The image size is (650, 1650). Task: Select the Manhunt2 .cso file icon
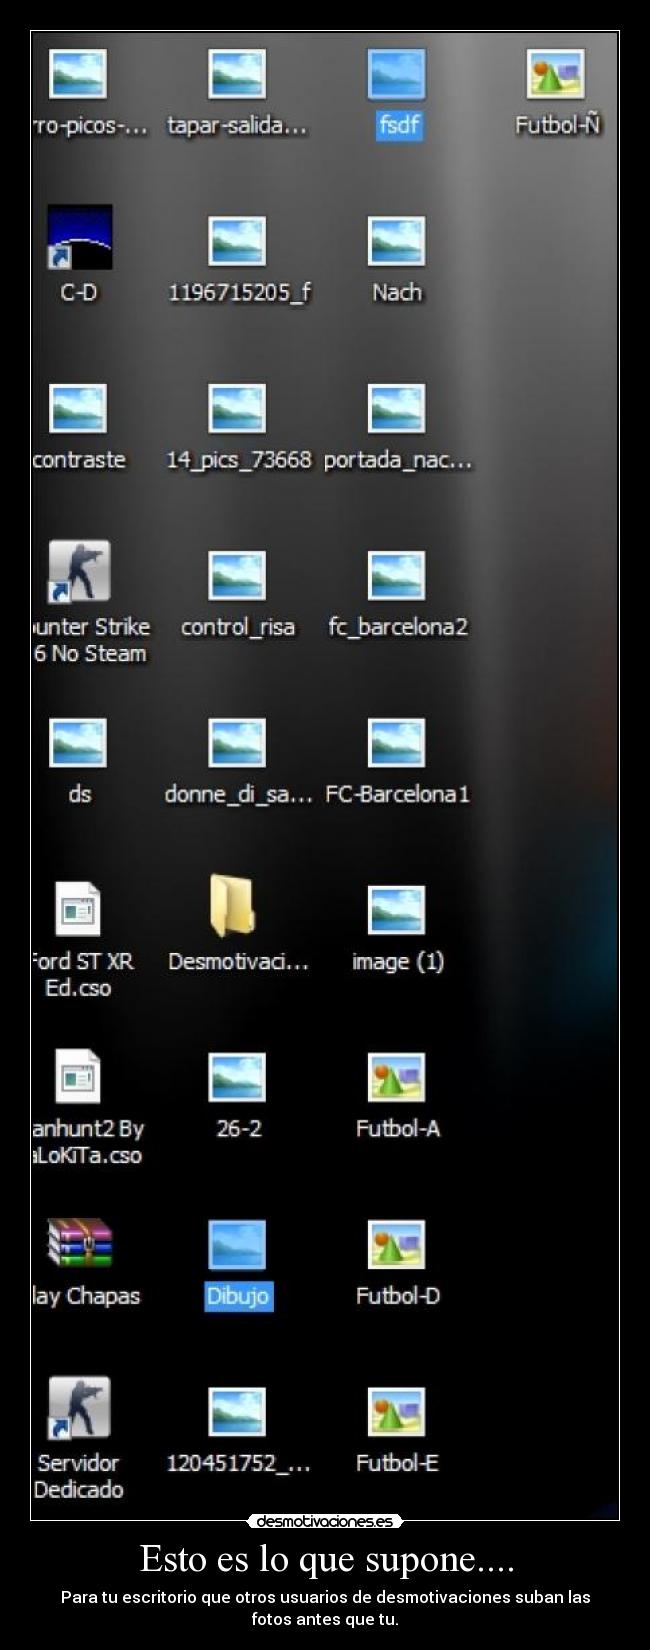coord(78,1076)
